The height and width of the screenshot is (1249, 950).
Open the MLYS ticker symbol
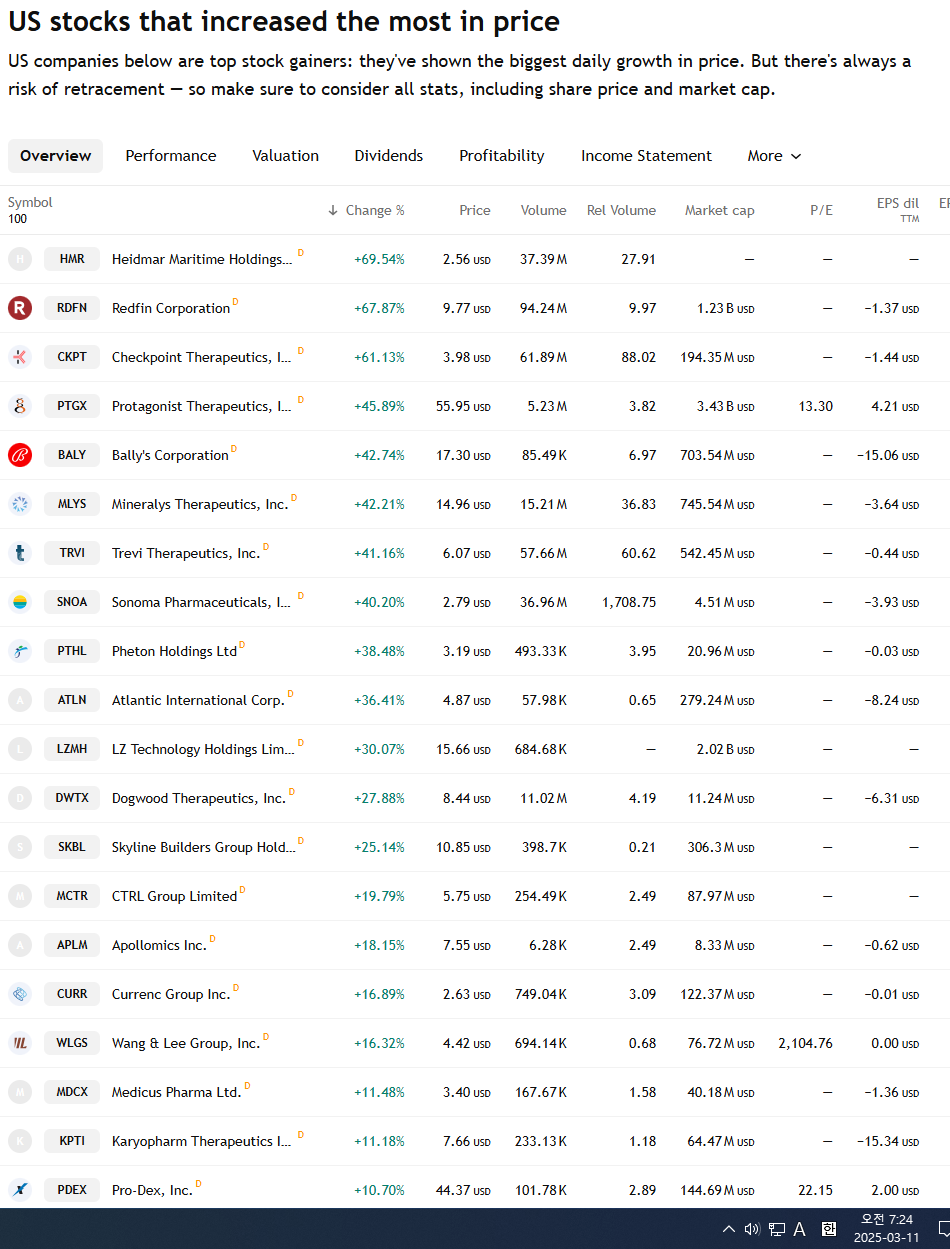point(72,504)
